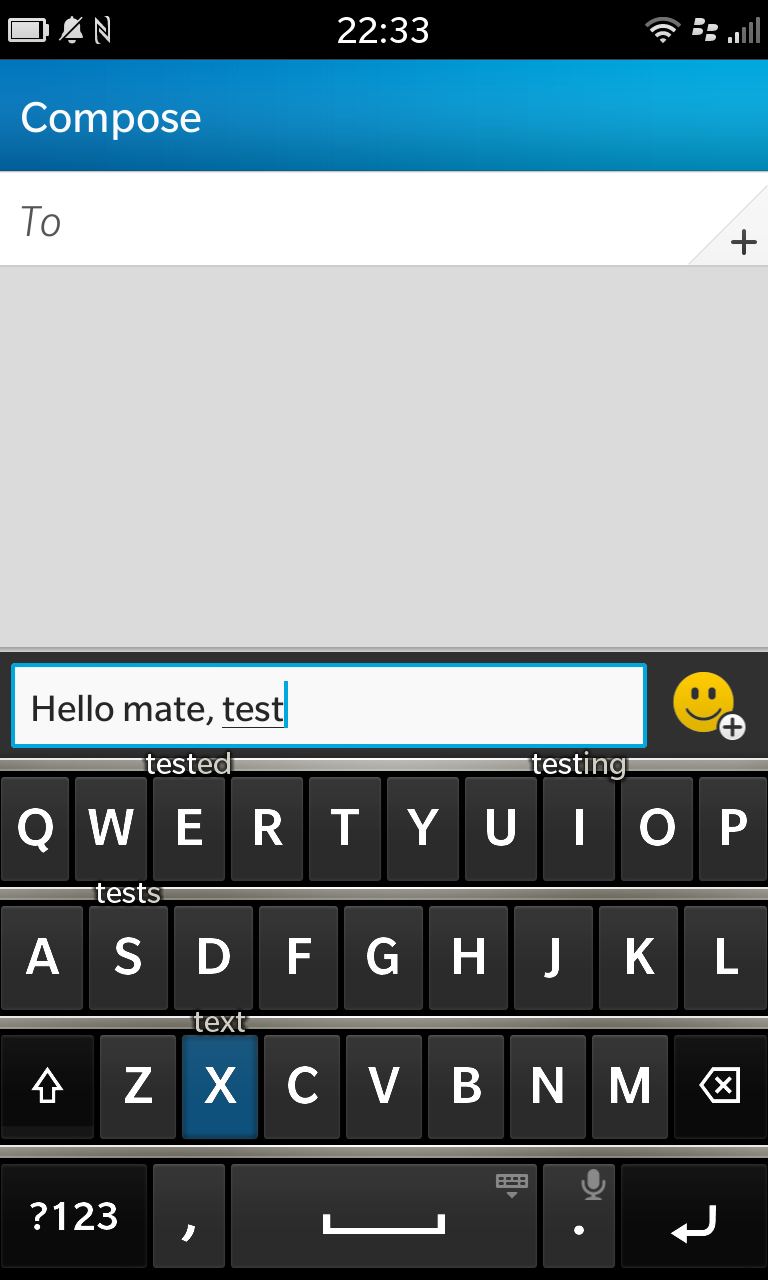Tap the highlighted X key

[x=220, y=1086]
